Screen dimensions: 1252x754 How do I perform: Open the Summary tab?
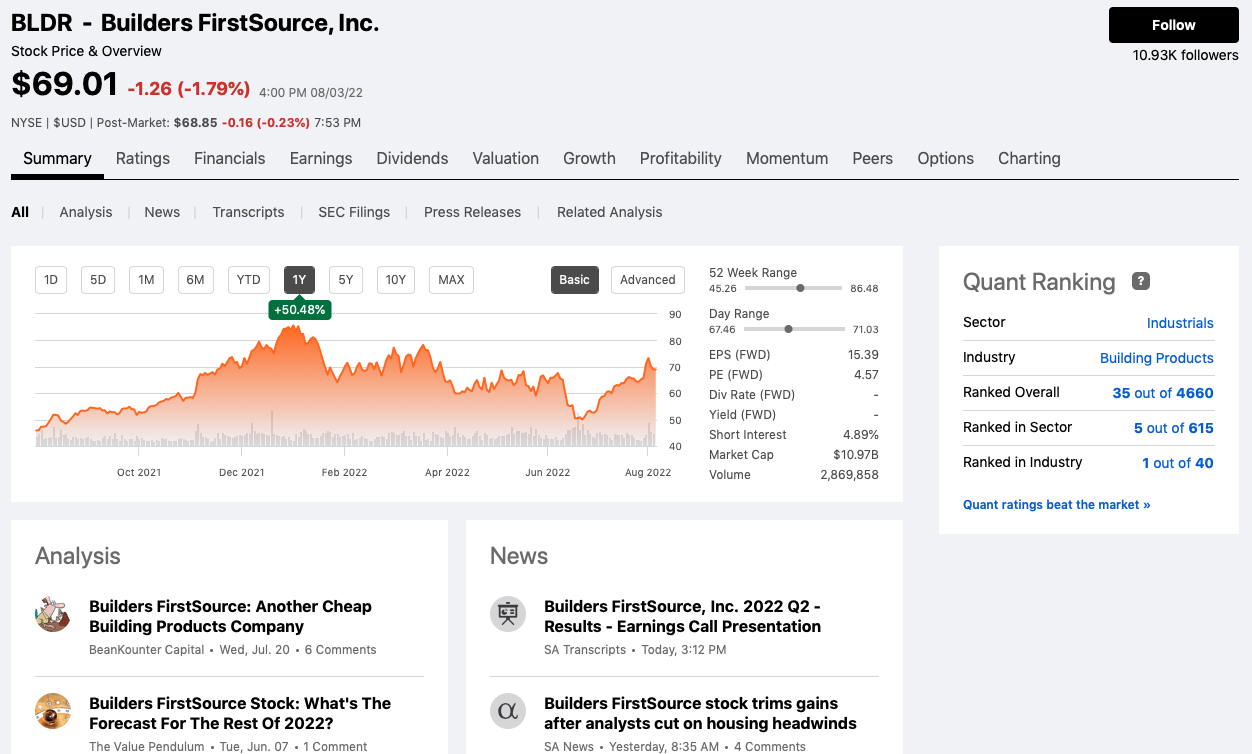coord(57,158)
